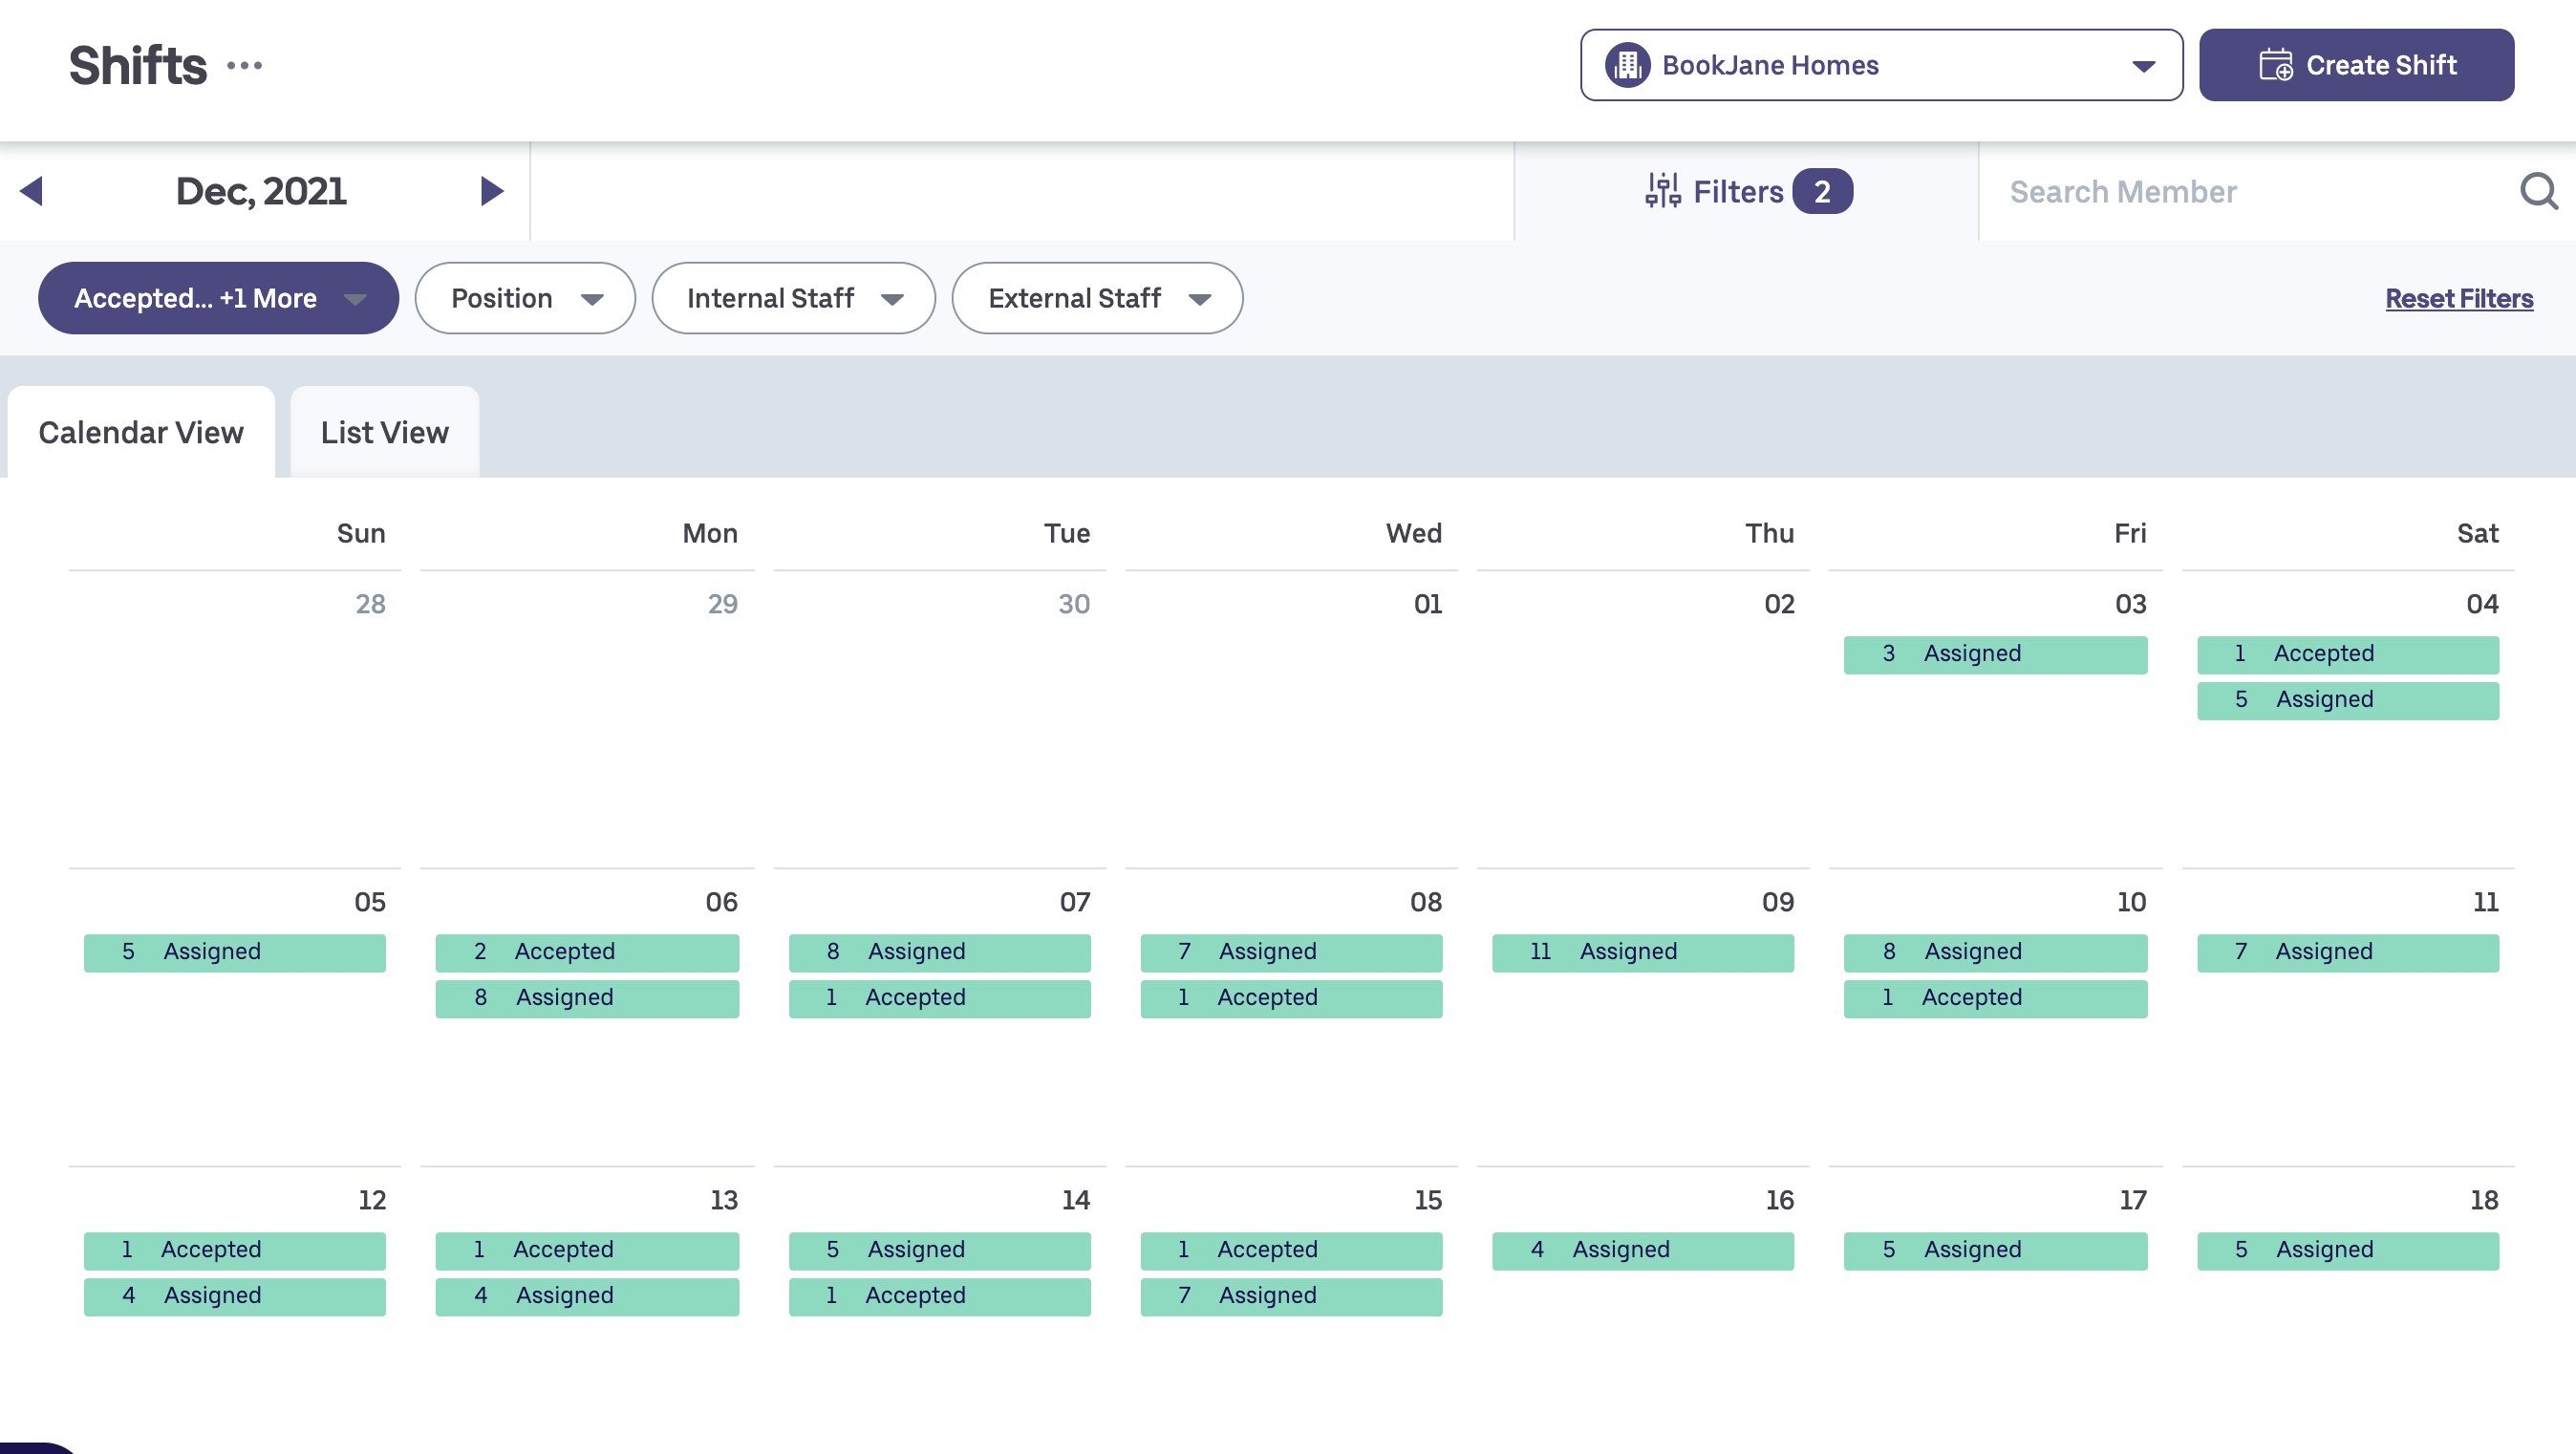
Task: Open the 11 Assigned shifts on the 09th
Action: pos(1642,952)
